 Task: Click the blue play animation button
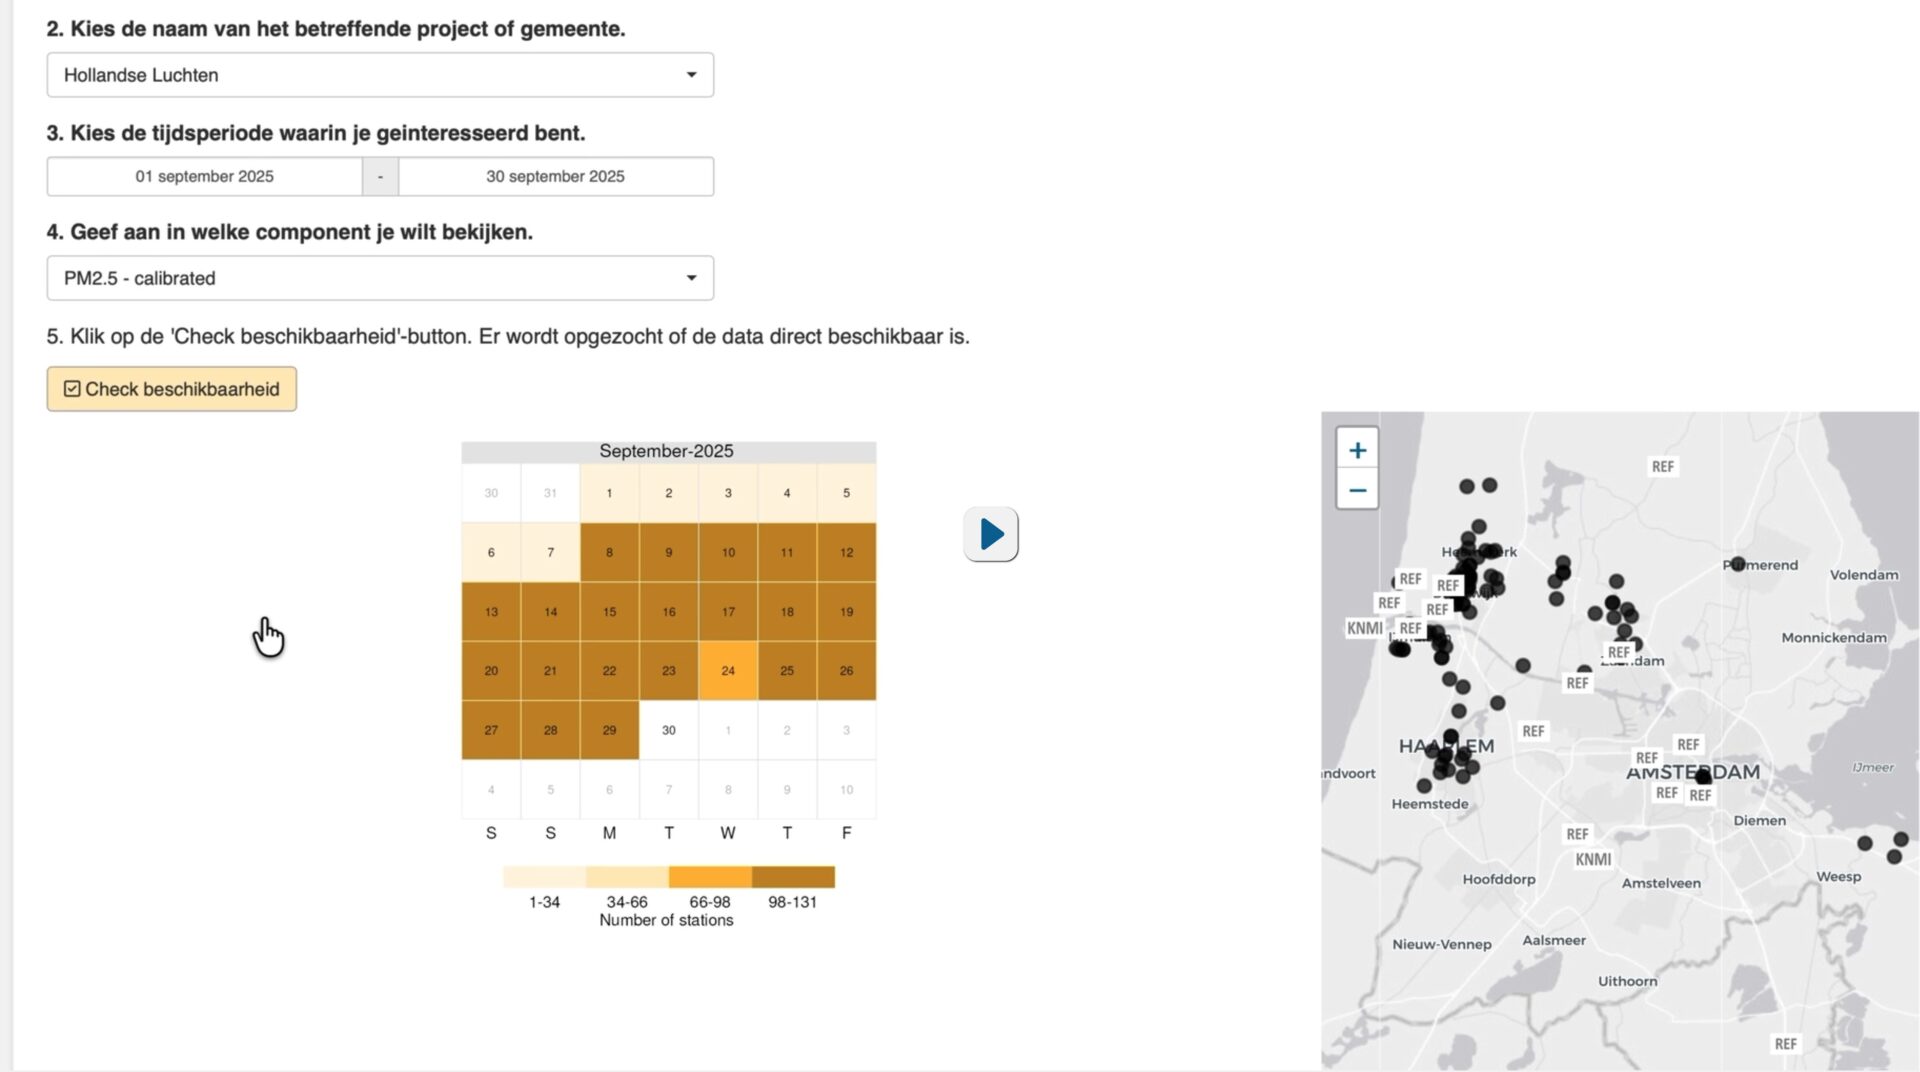coord(991,534)
